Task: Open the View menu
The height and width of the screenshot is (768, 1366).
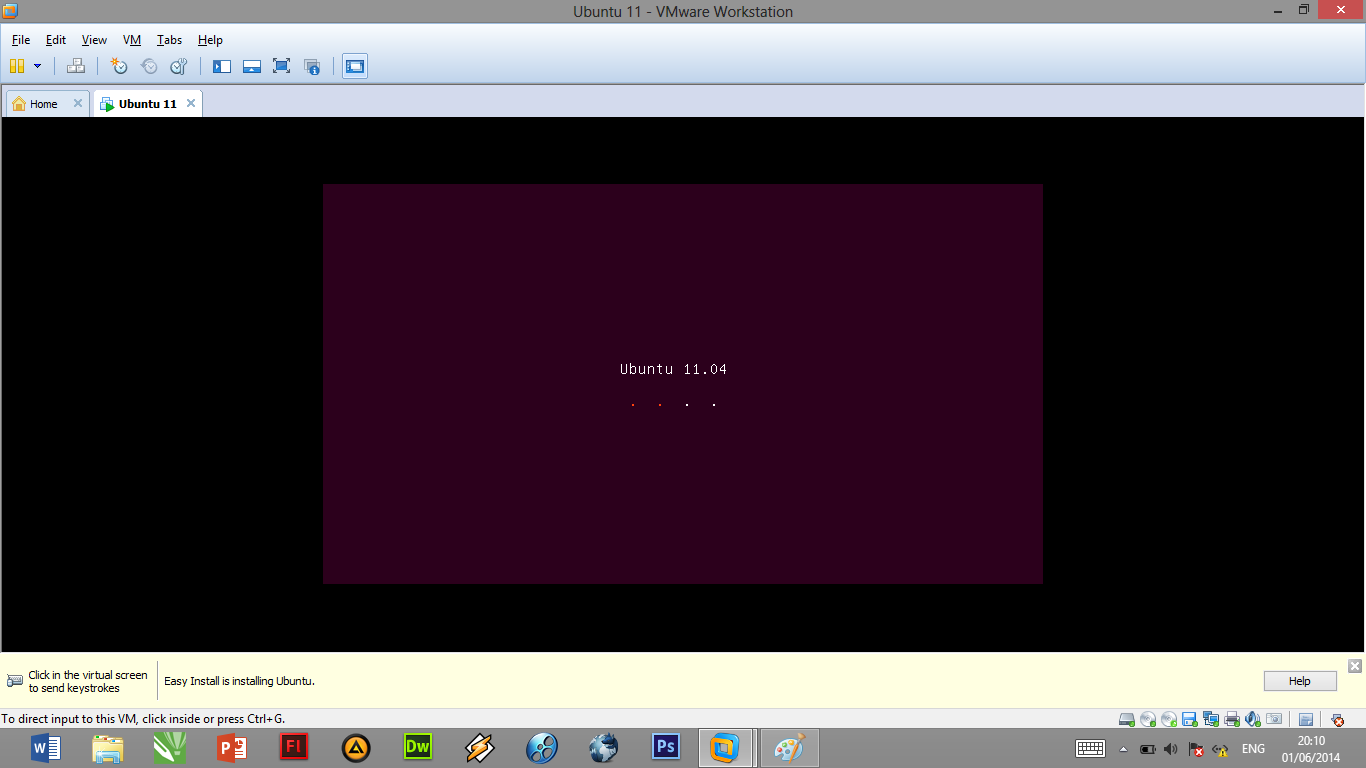Action: pyautogui.click(x=94, y=40)
